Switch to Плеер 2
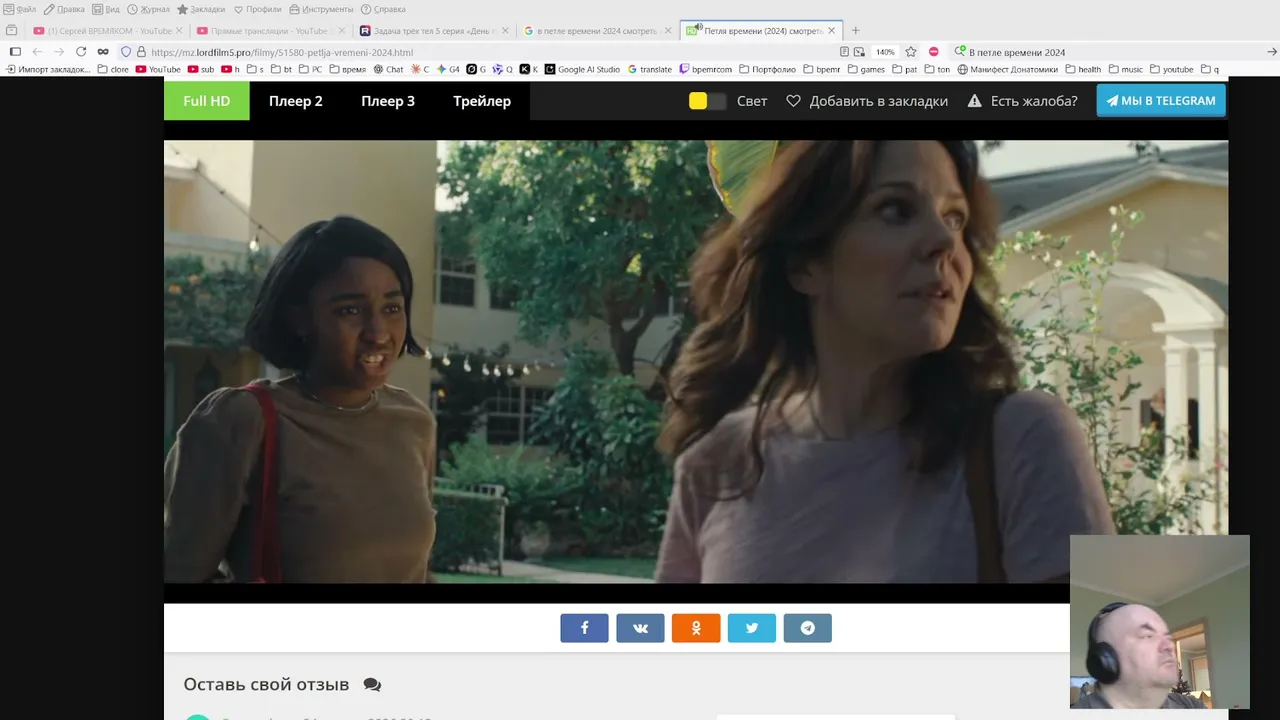Screen dimensions: 1280x720 [296, 101]
